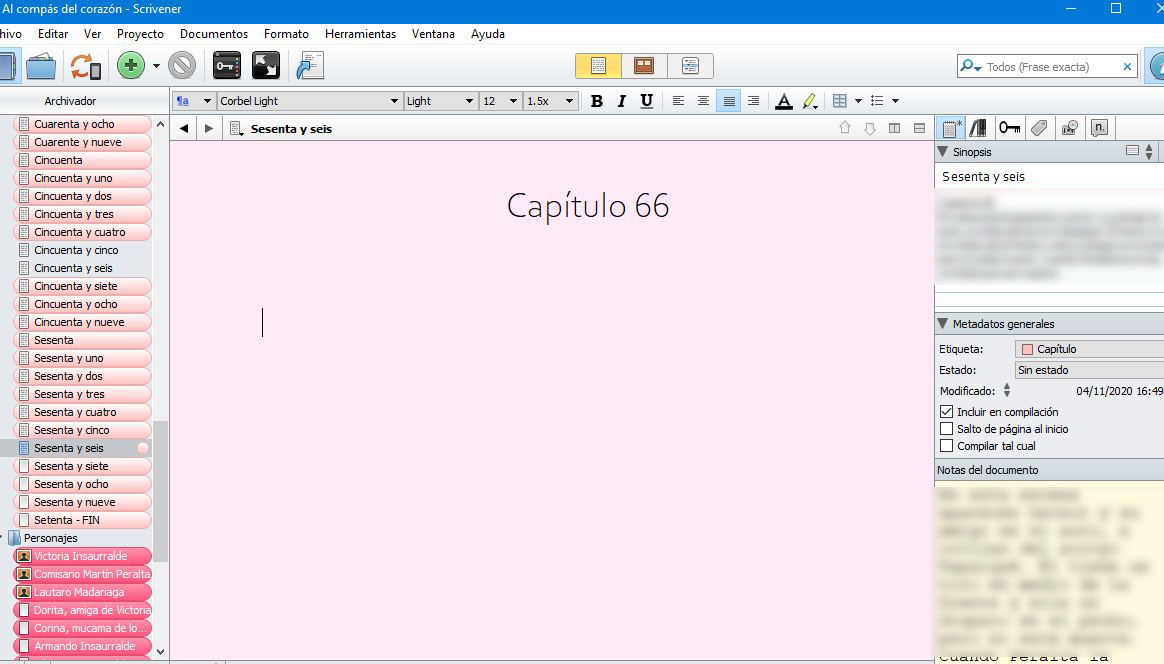Open the Documentos menu
The image size is (1164, 664).
(x=214, y=34)
